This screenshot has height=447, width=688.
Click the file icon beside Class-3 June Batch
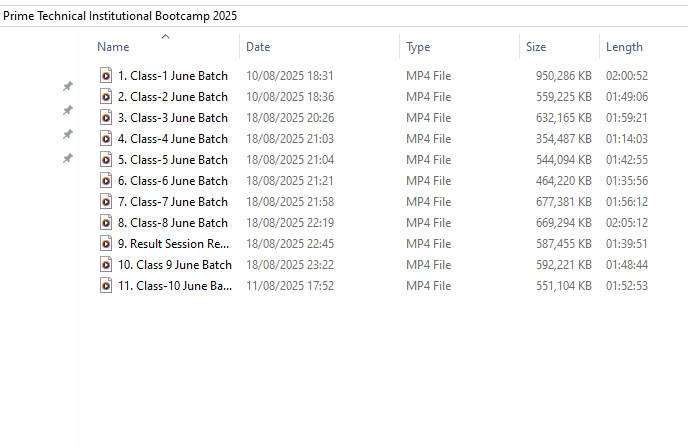[x=106, y=118]
